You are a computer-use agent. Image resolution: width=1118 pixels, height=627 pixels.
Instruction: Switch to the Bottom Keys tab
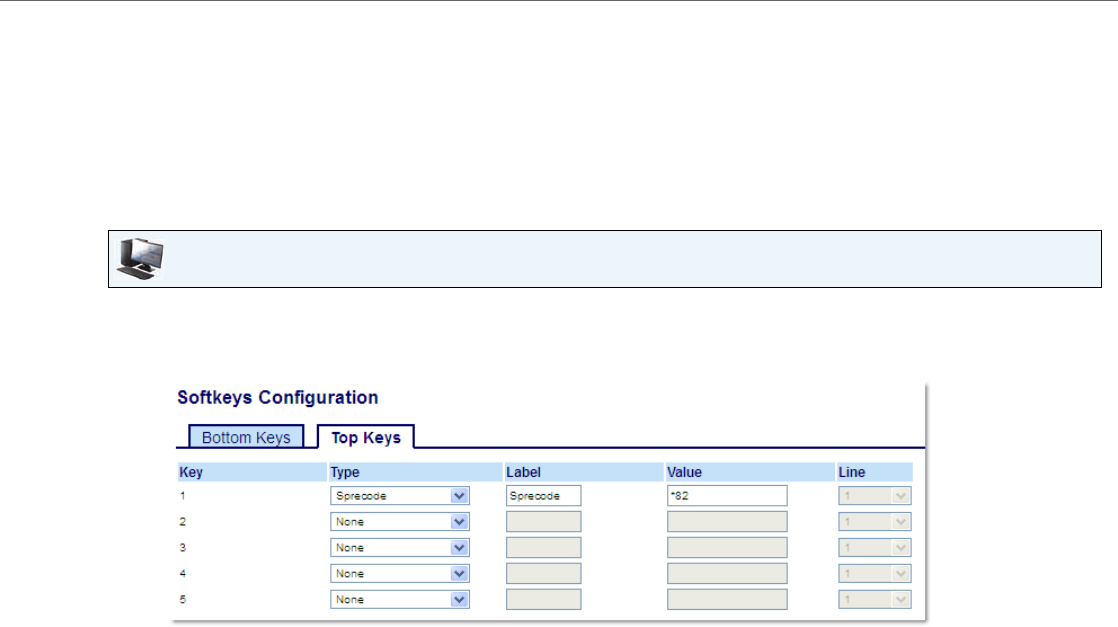click(246, 437)
